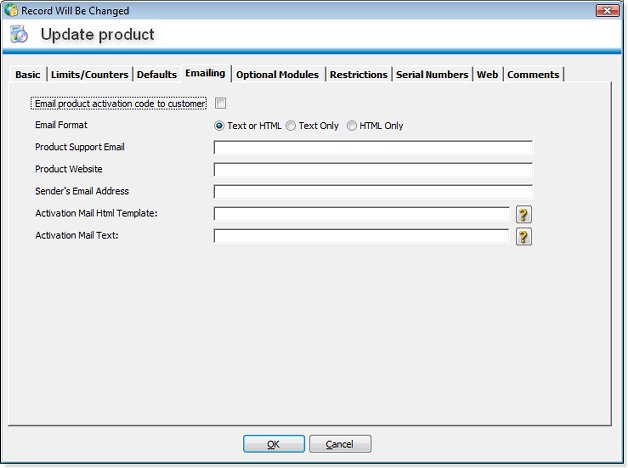Click the Update product header icon
The width and height of the screenshot is (628, 468).
tap(19, 35)
